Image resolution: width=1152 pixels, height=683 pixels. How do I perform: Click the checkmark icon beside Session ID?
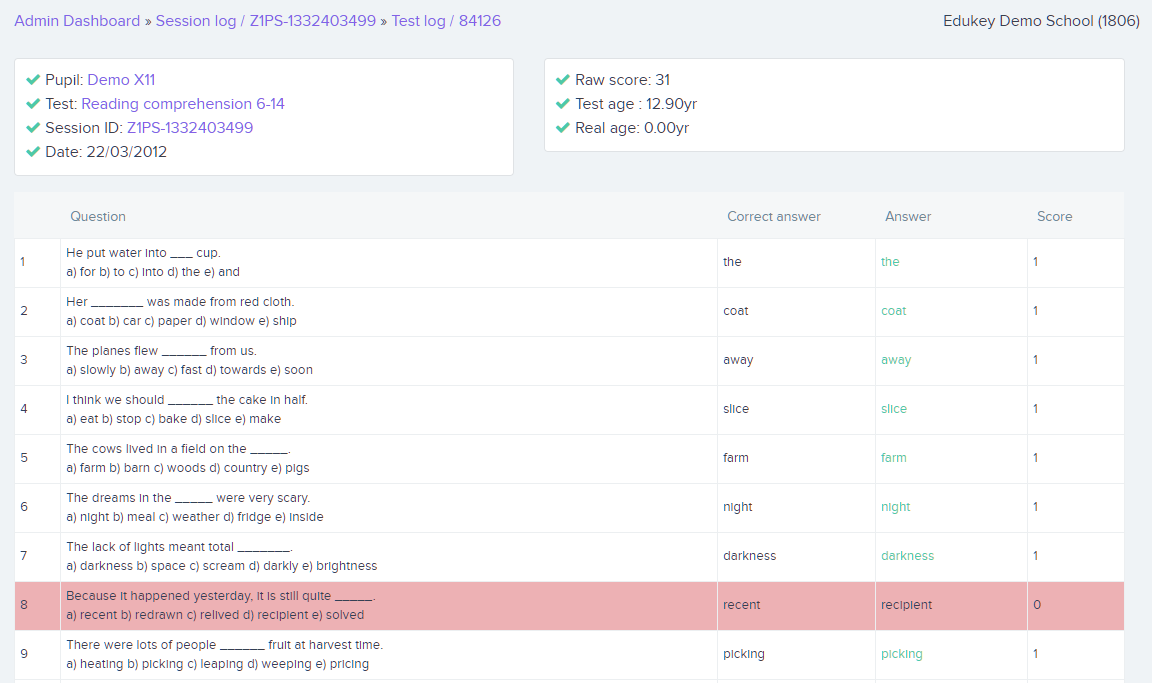[x=33, y=128]
